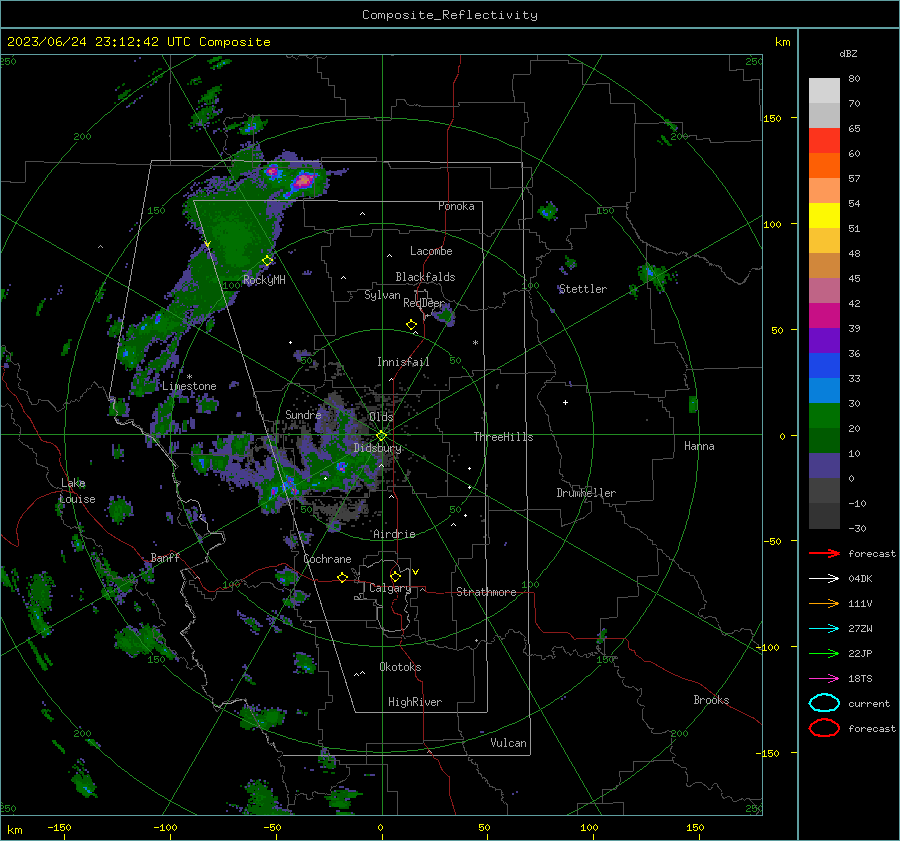Click the Ponoka city label
This screenshot has width=900, height=841.
pos(456,206)
